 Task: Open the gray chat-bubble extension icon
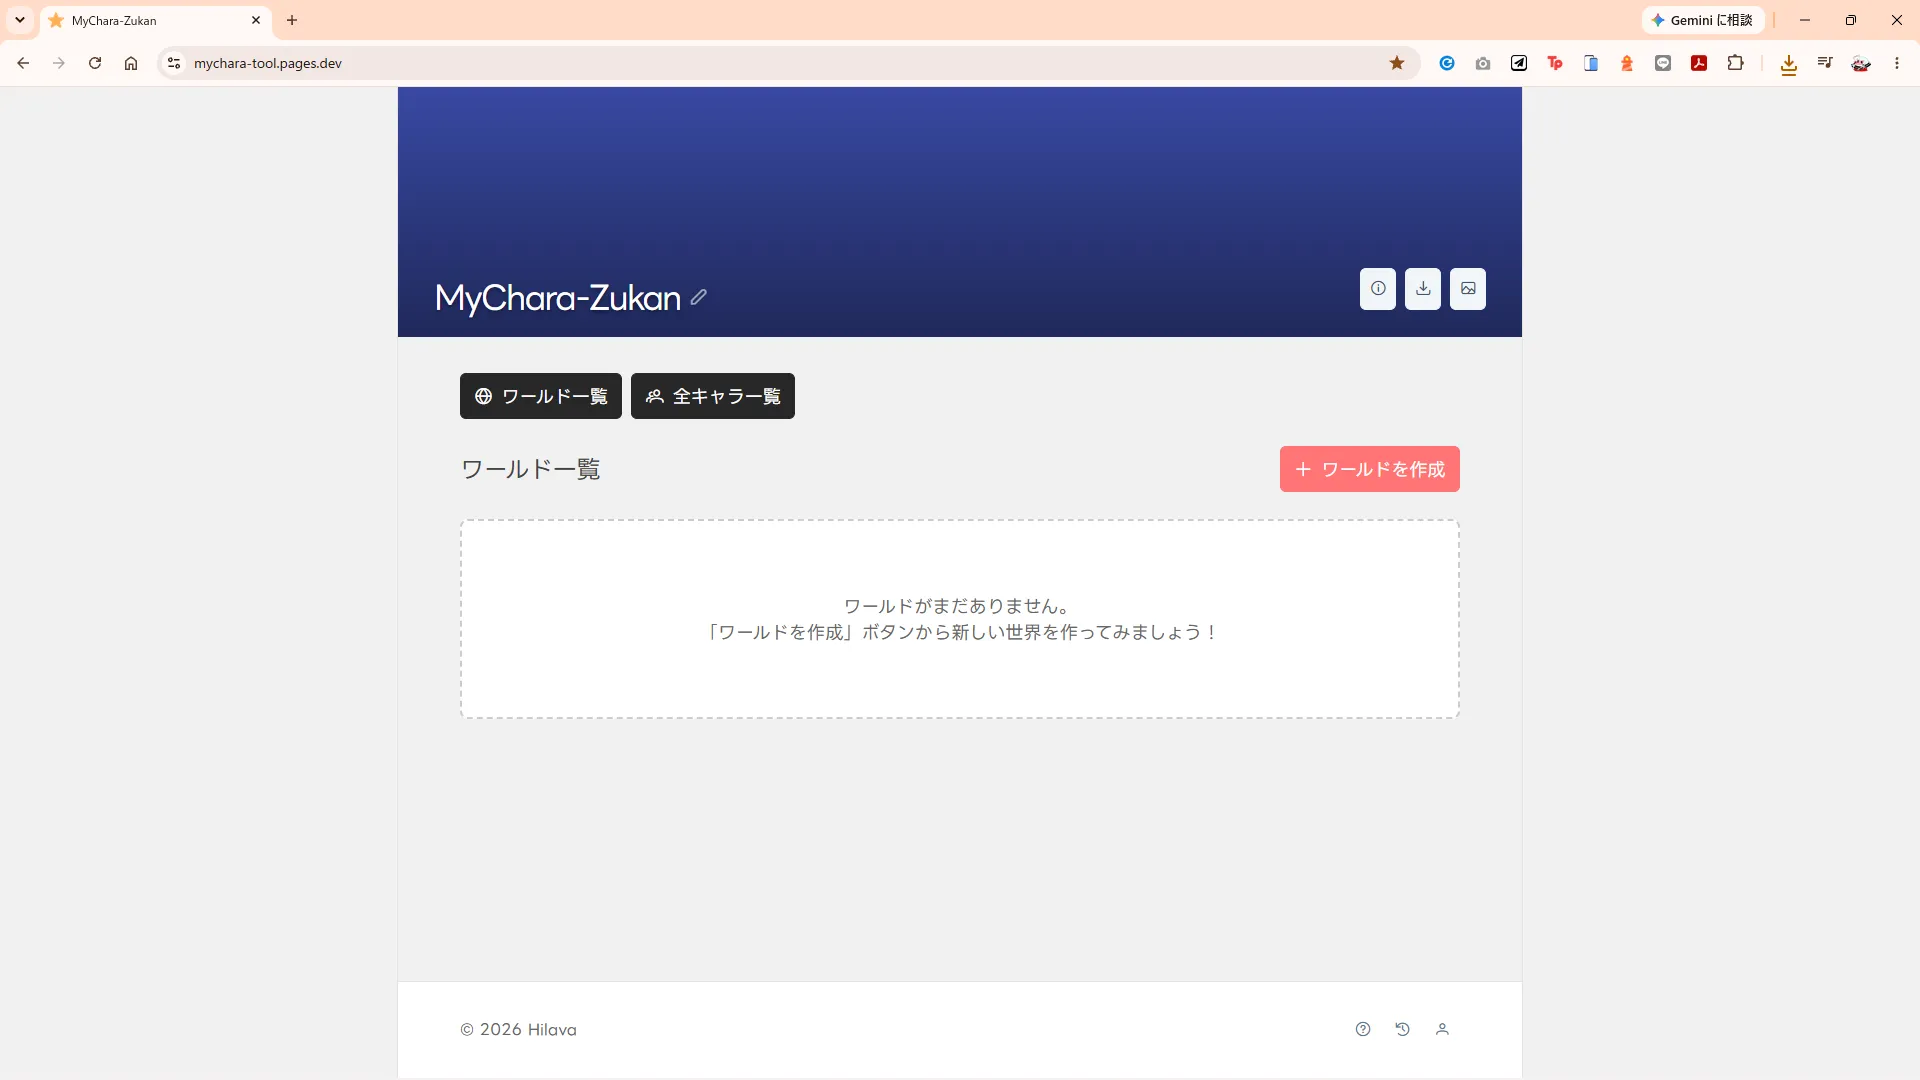point(1663,63)
